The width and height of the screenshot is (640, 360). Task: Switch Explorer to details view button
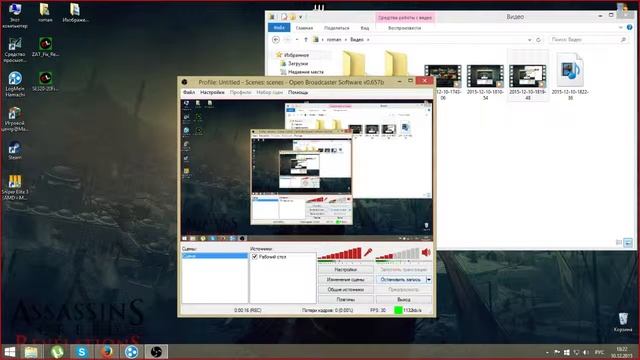click(619, 242)
